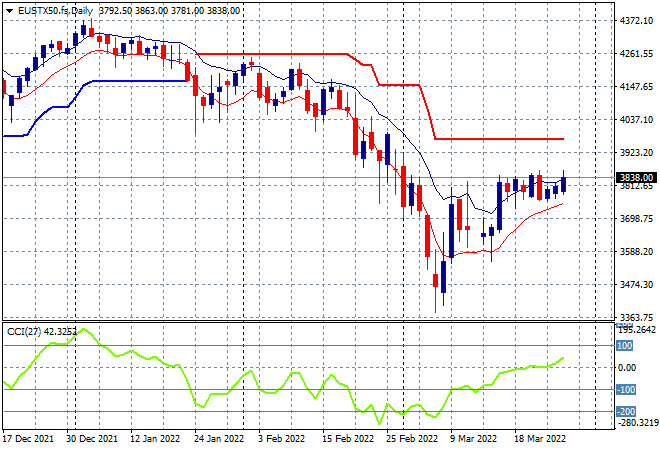Image resolution: width=660 pixels, height=450 pixels.
Task: Select the date label 3 Feb 2022
Action: (x=281, y=439)
